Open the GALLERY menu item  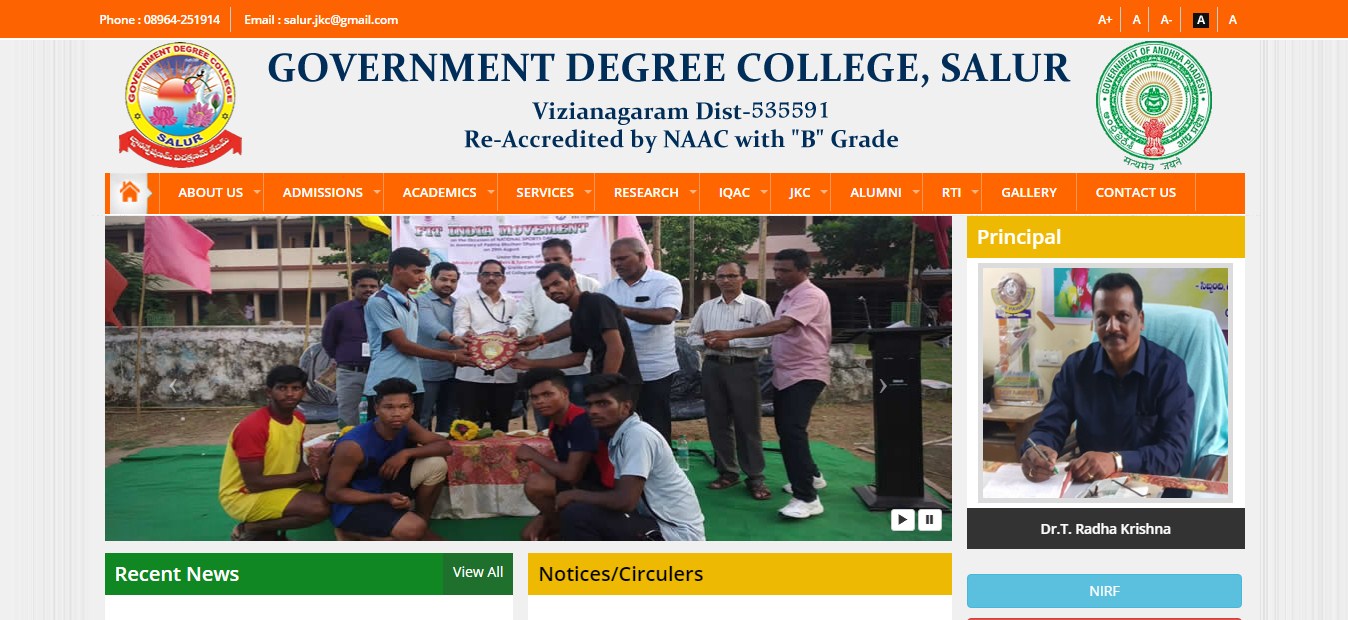1029,192
